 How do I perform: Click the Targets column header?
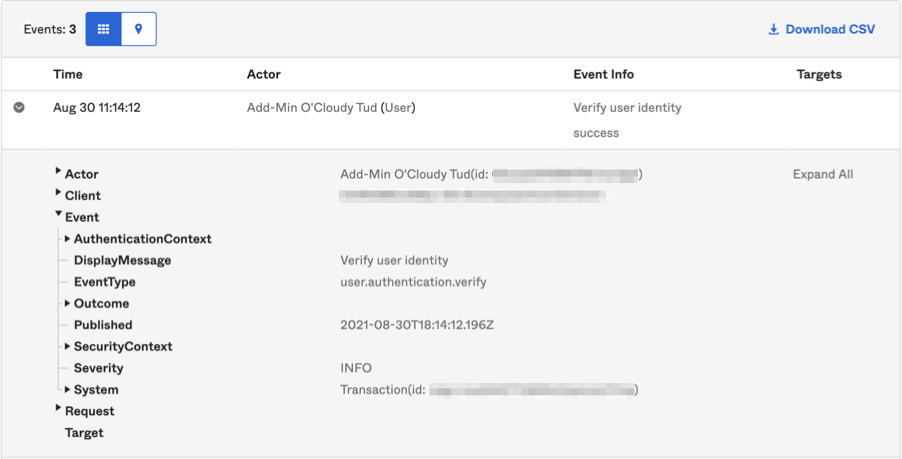819,74
